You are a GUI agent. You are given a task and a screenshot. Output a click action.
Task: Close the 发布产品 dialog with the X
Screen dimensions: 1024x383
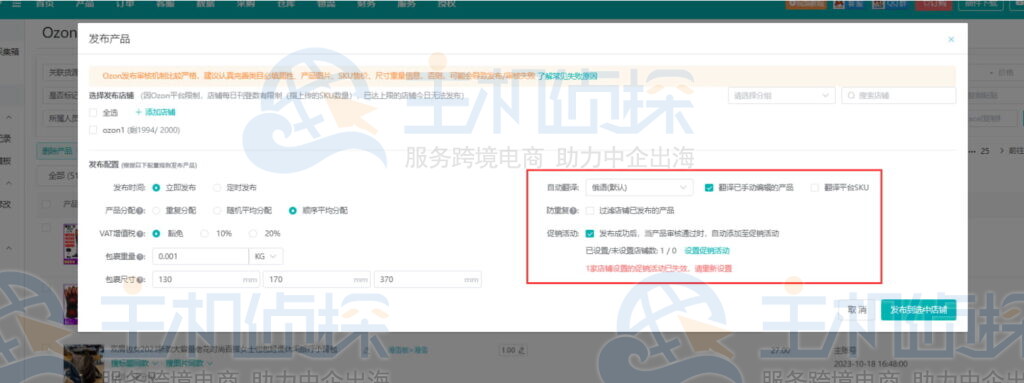(x=951, y=39)
